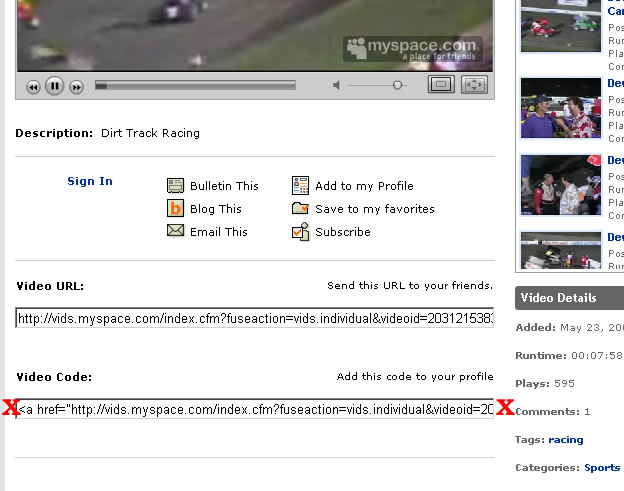Open thumbnail of driver in racing suit interview
The width and height of the screenshot is (624, 491).
click(x=561, y=185)
